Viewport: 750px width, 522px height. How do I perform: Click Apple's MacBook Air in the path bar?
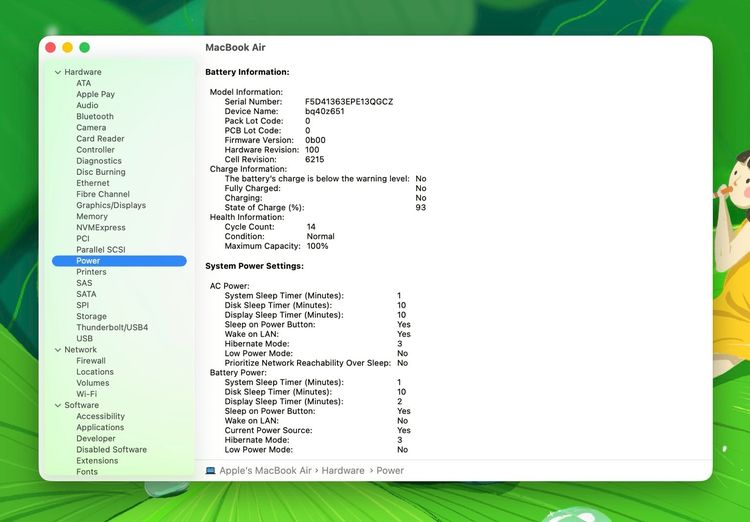coord(265,471)
